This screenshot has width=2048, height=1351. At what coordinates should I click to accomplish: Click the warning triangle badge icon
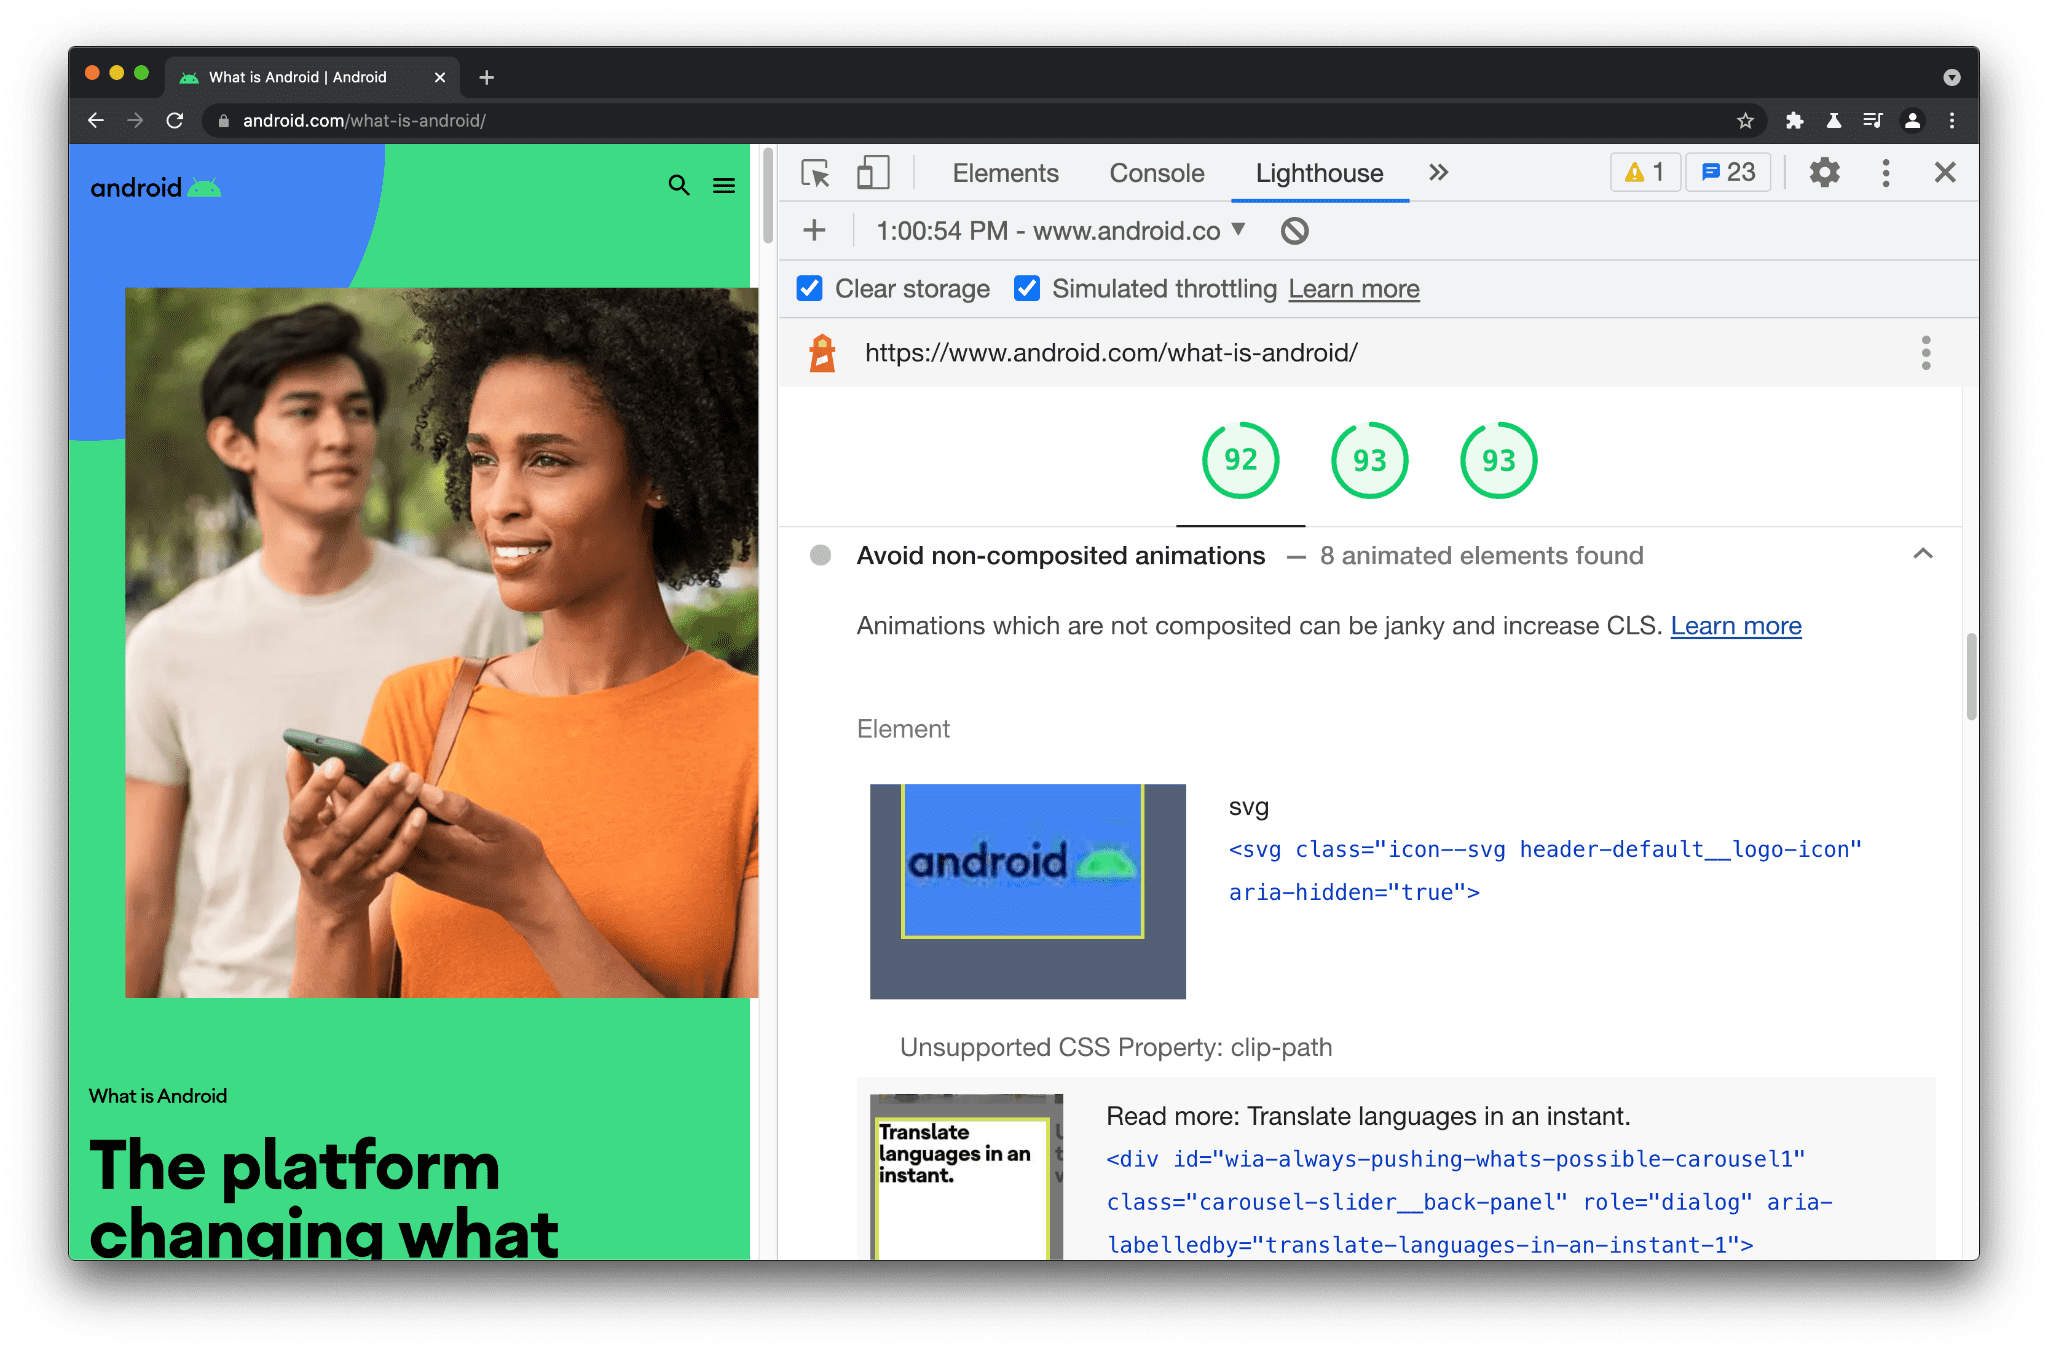[x=1635, y=172]
